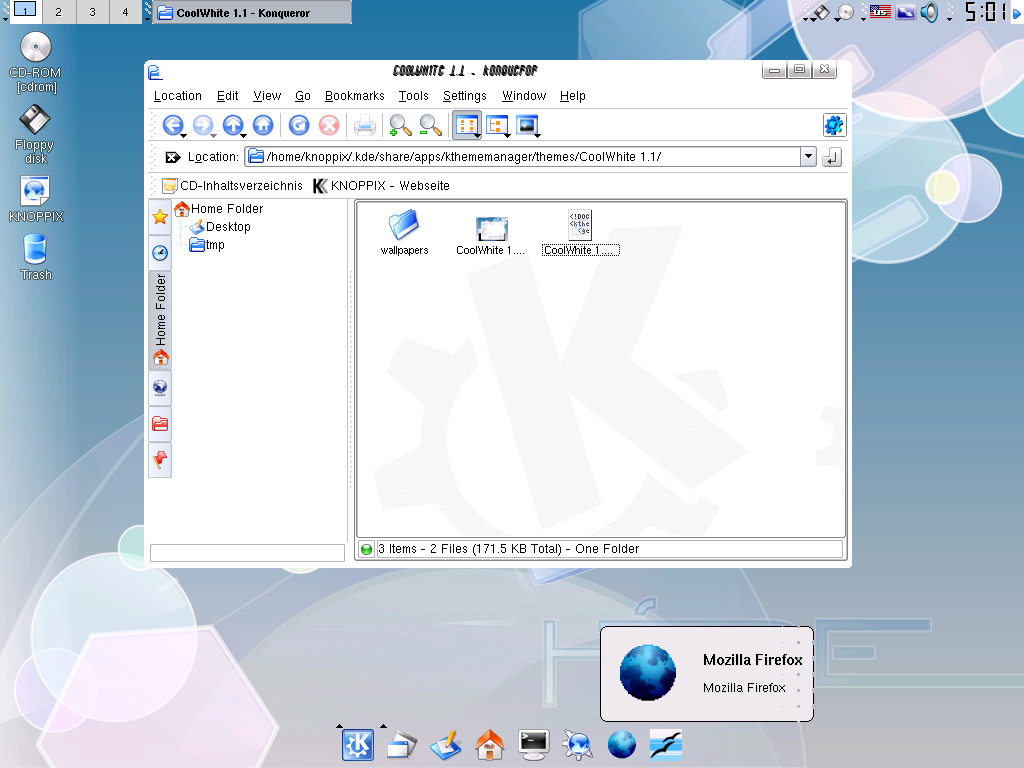Click into the Location address field
This screenshot has height=768, width=1024.
[x=524, y=157]
